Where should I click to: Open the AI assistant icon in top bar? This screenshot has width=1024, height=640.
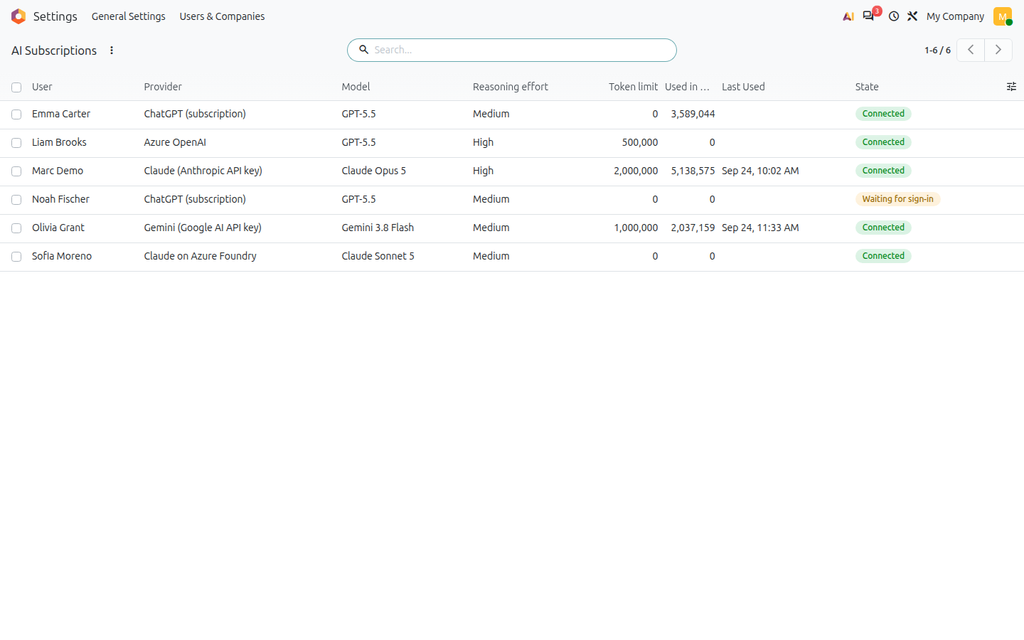(x=848, y=16)
